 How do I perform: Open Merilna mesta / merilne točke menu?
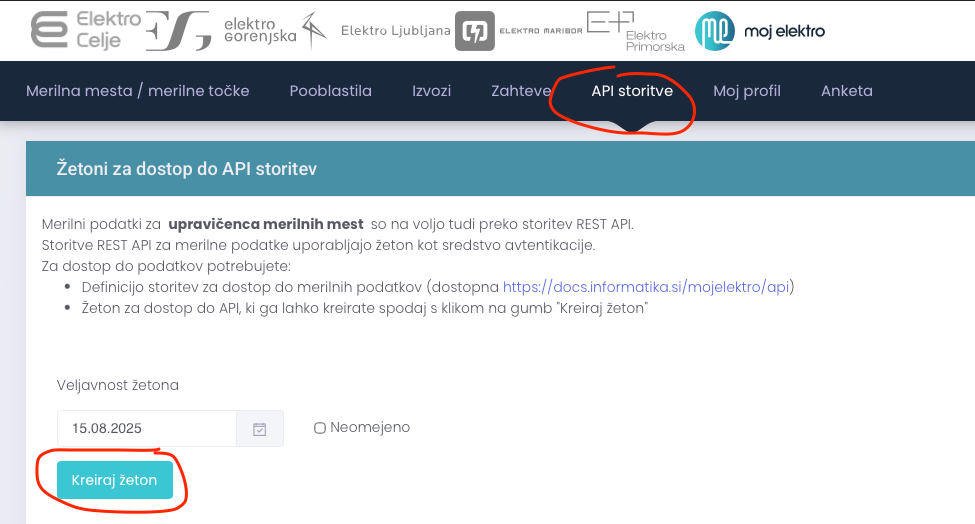(137, 91)
